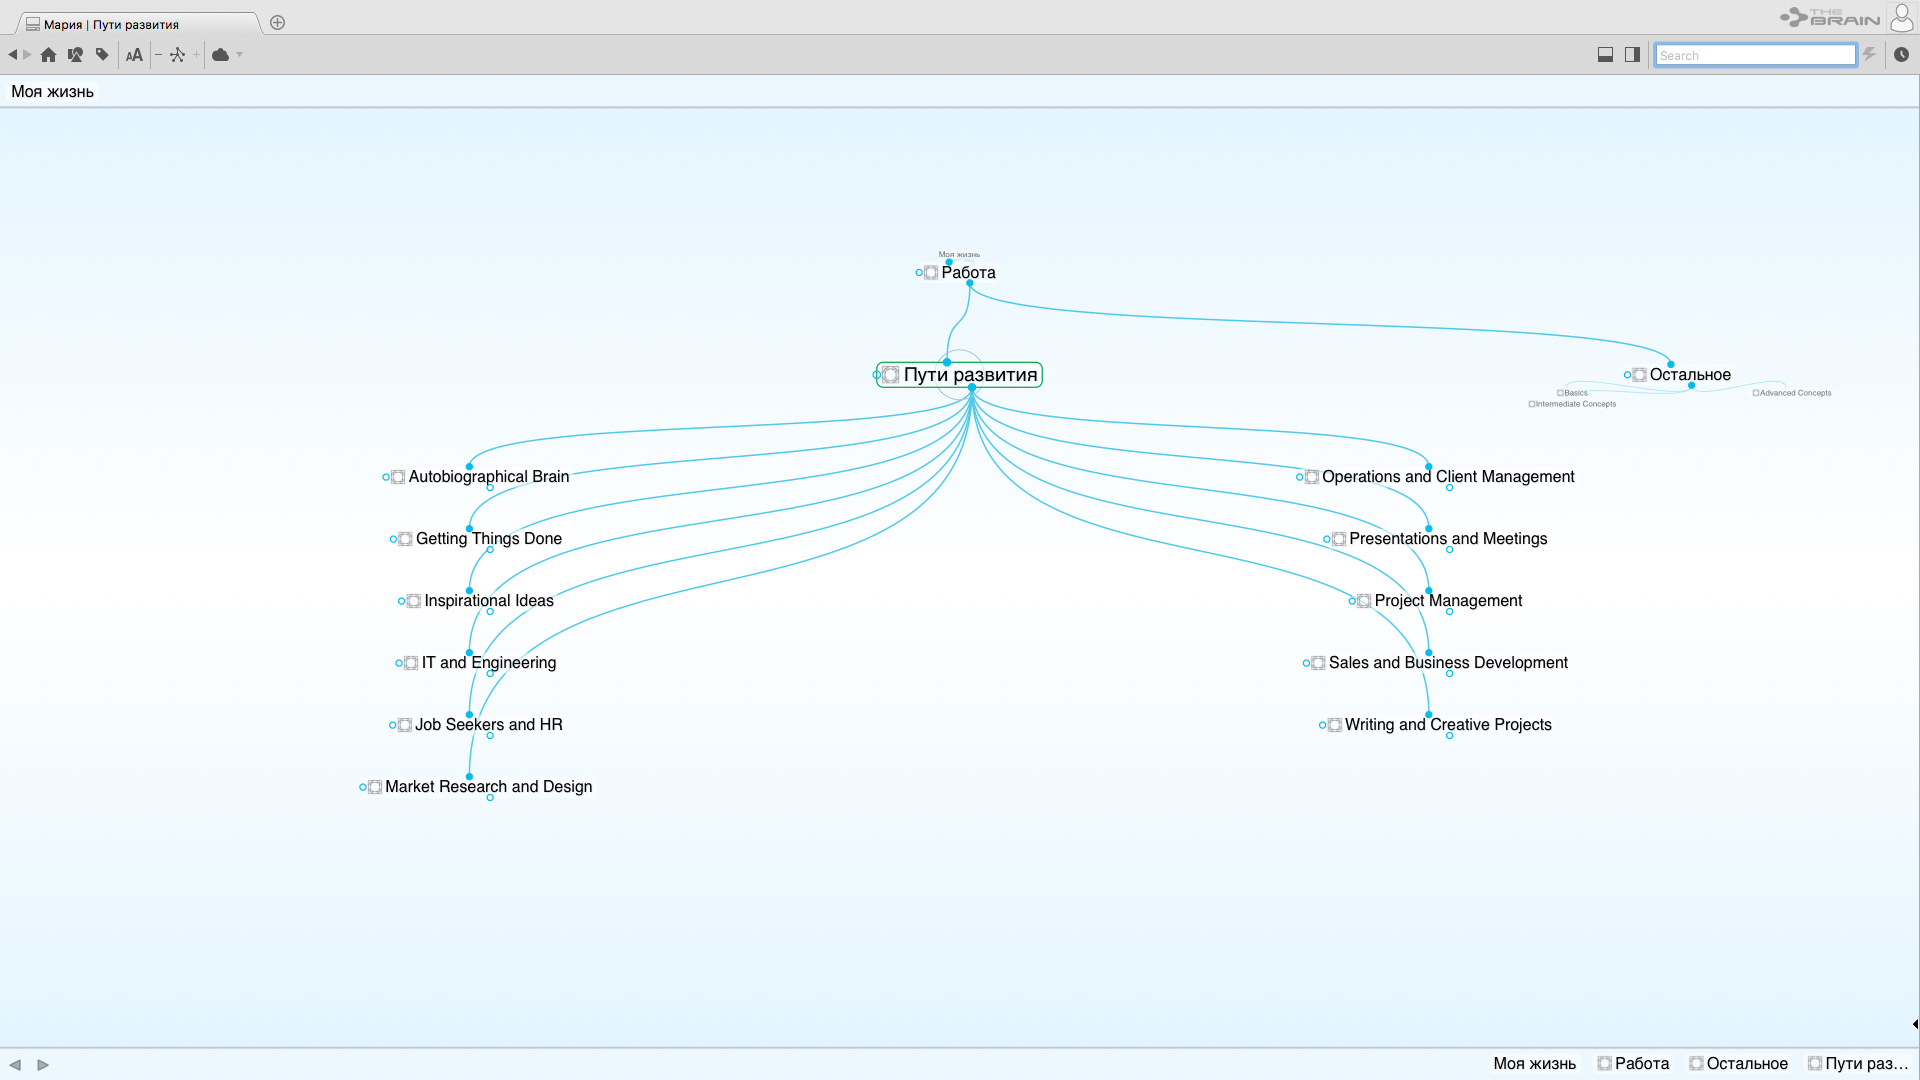Open Sales and Business Development thought
This screenshot has width=1920, height=1080.
[x=1448, y=663]
